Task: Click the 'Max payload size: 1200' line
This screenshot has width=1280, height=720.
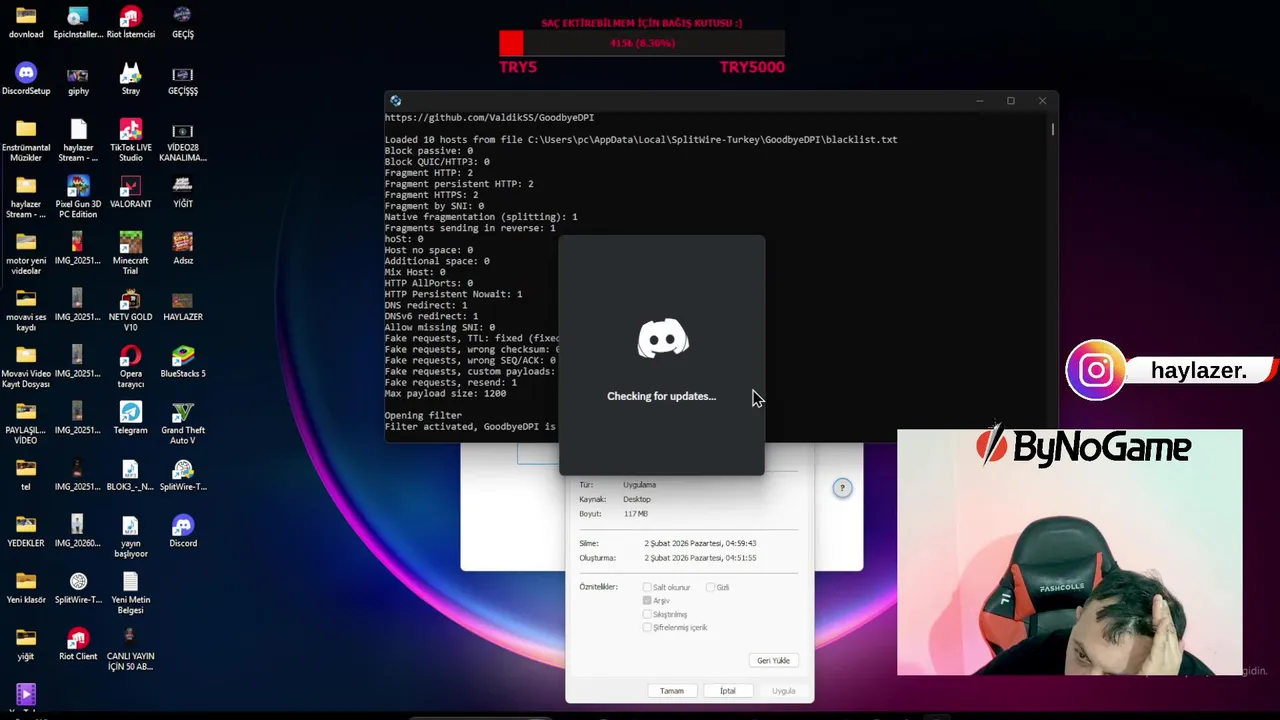Action: [445, 393]
